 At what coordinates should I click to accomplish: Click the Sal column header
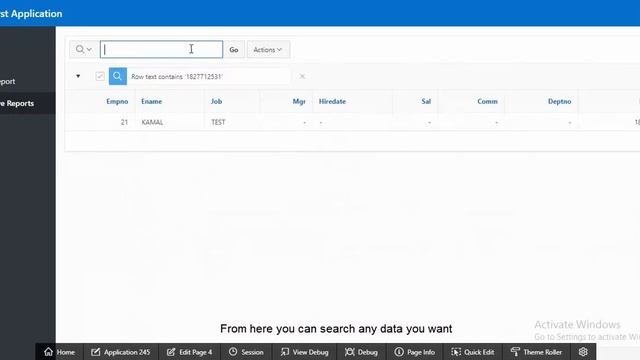[x=426, y=101]
